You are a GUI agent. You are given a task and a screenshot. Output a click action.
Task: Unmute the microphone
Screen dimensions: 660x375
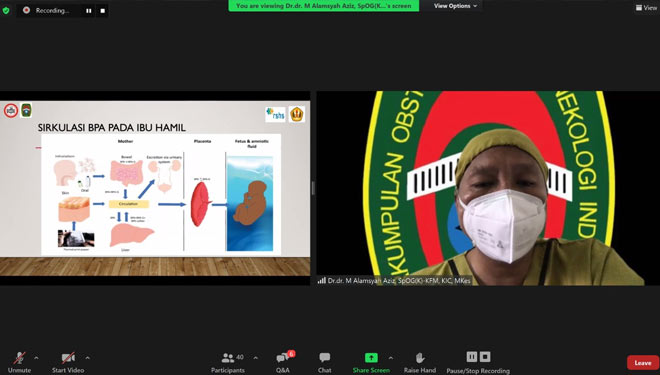coord(19,362)
